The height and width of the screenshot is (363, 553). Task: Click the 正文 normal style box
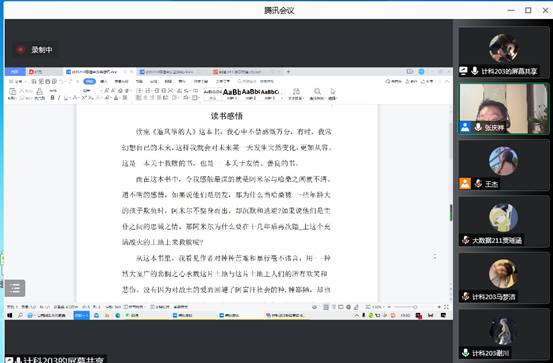click(x=213, y=93)
